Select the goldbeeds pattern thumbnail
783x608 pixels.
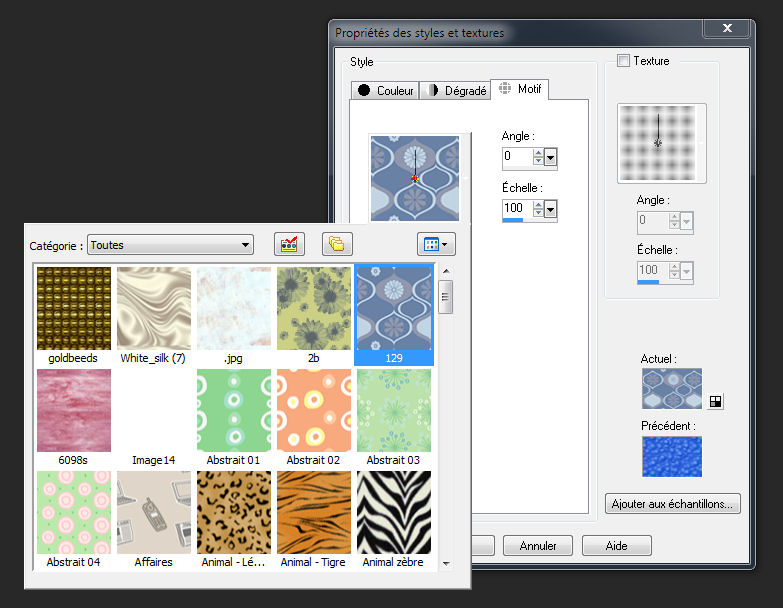[x=73, y=307]
